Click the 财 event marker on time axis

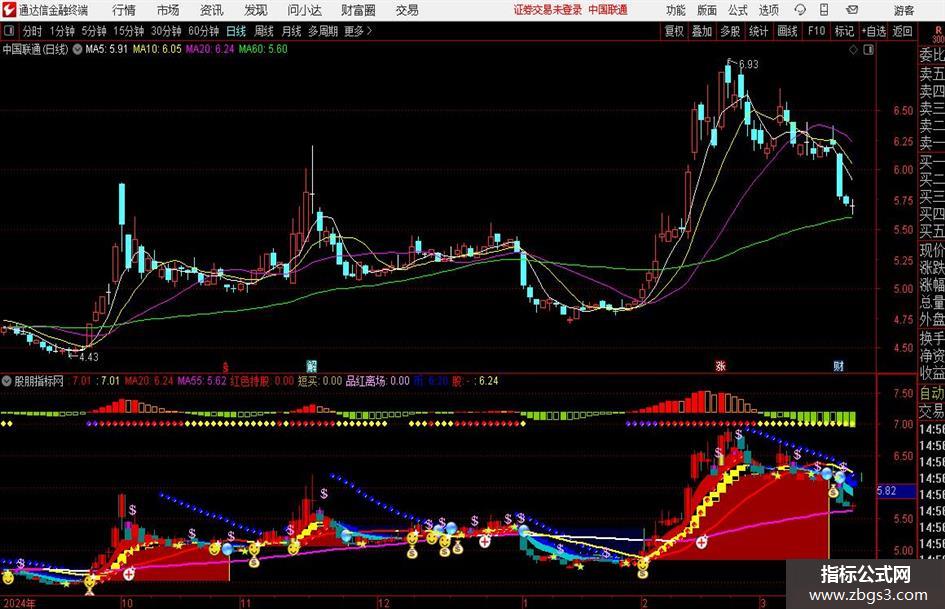point(838,366)
